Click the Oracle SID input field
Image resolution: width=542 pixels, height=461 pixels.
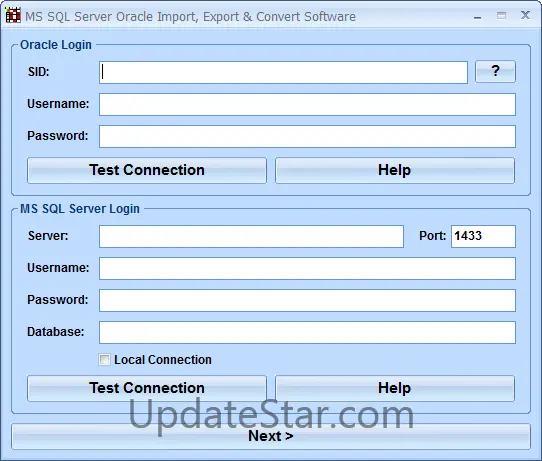point(283,73)
